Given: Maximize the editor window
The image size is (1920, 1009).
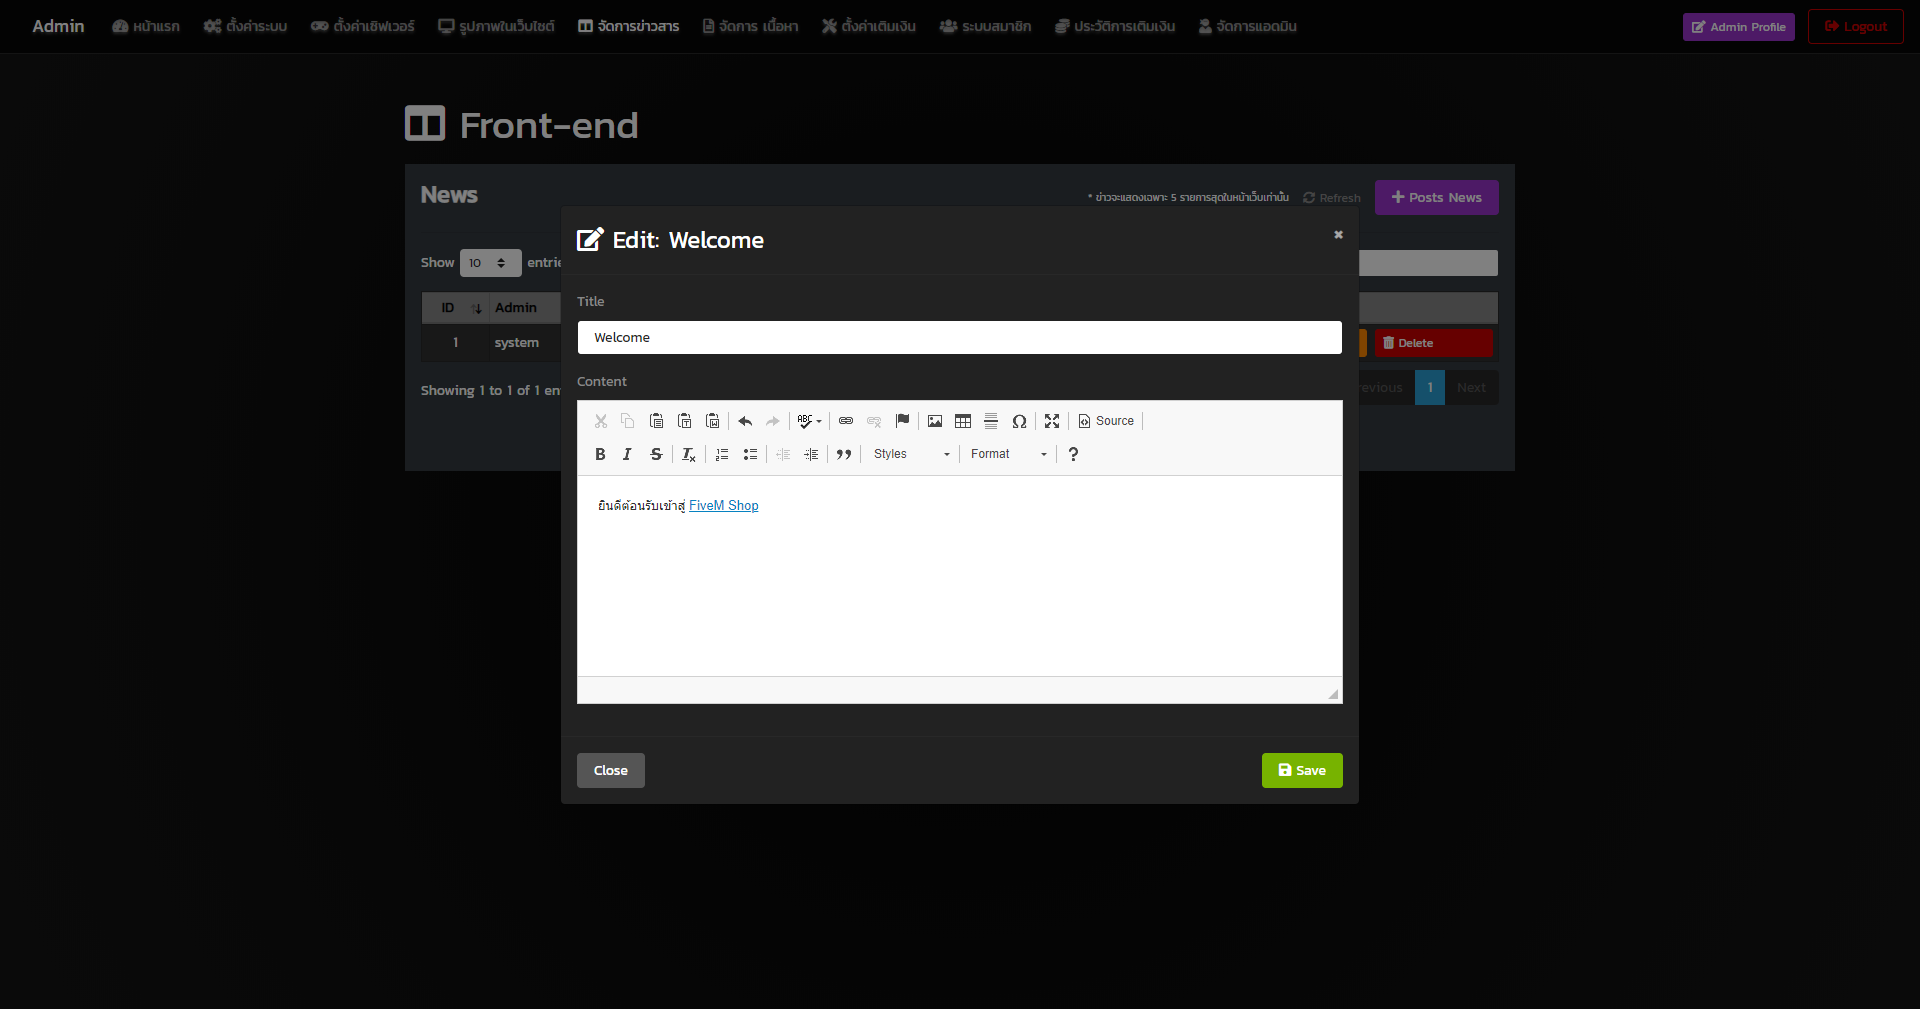Looking at the screenshot, I should tap(1052, 421).
